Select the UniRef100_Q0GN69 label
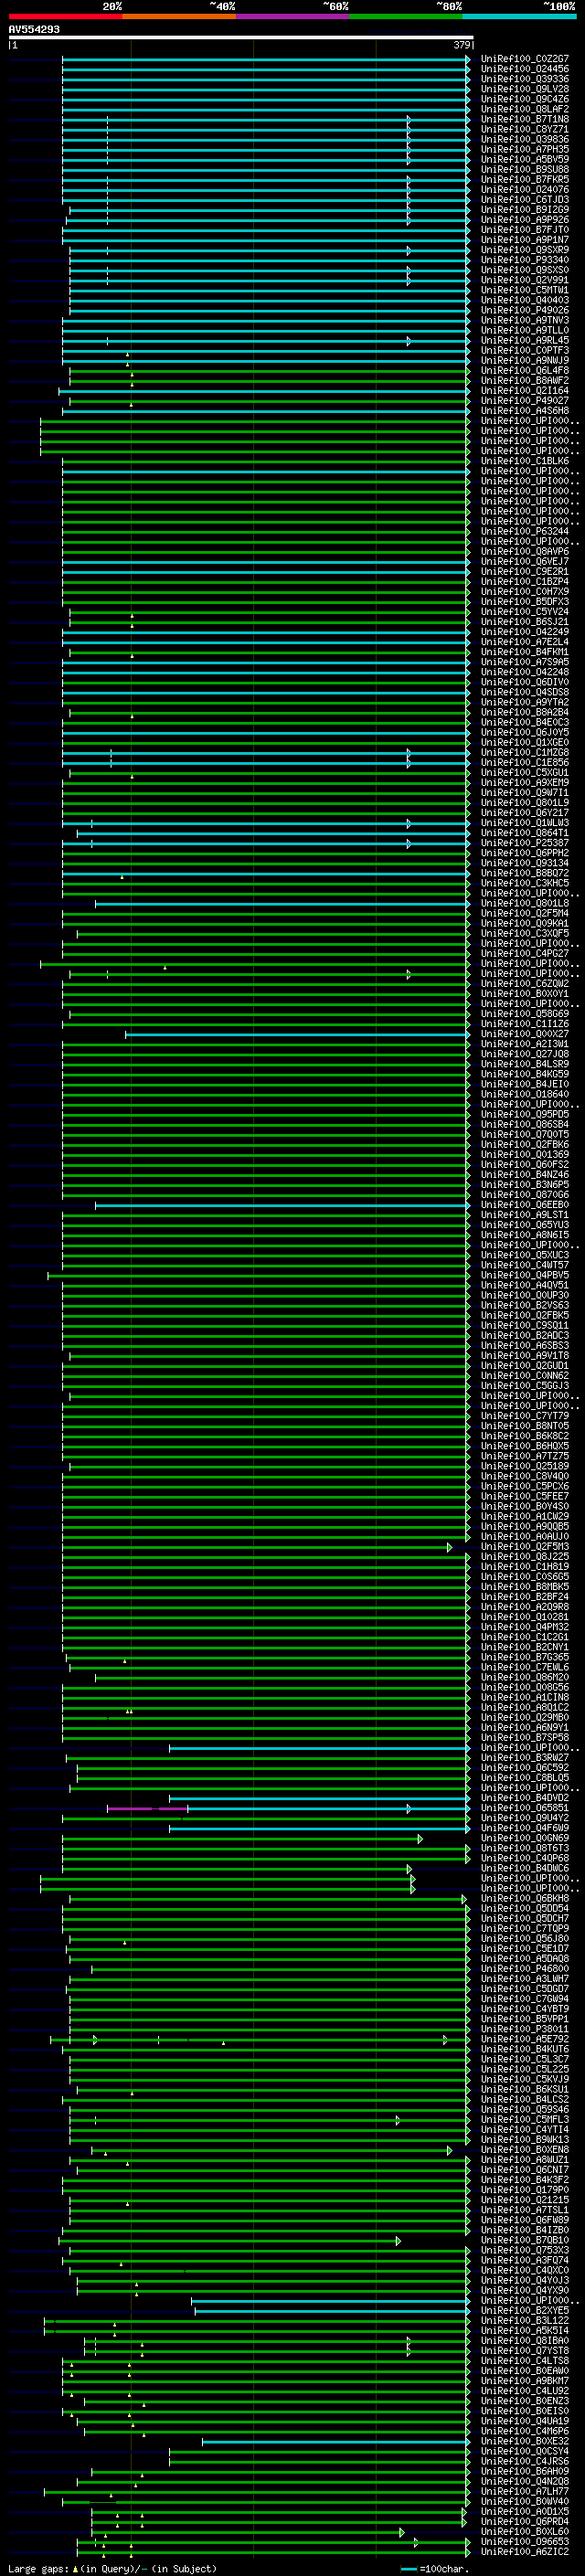This screenshot has height=2576, width=585. click(x=525, y=1838)
